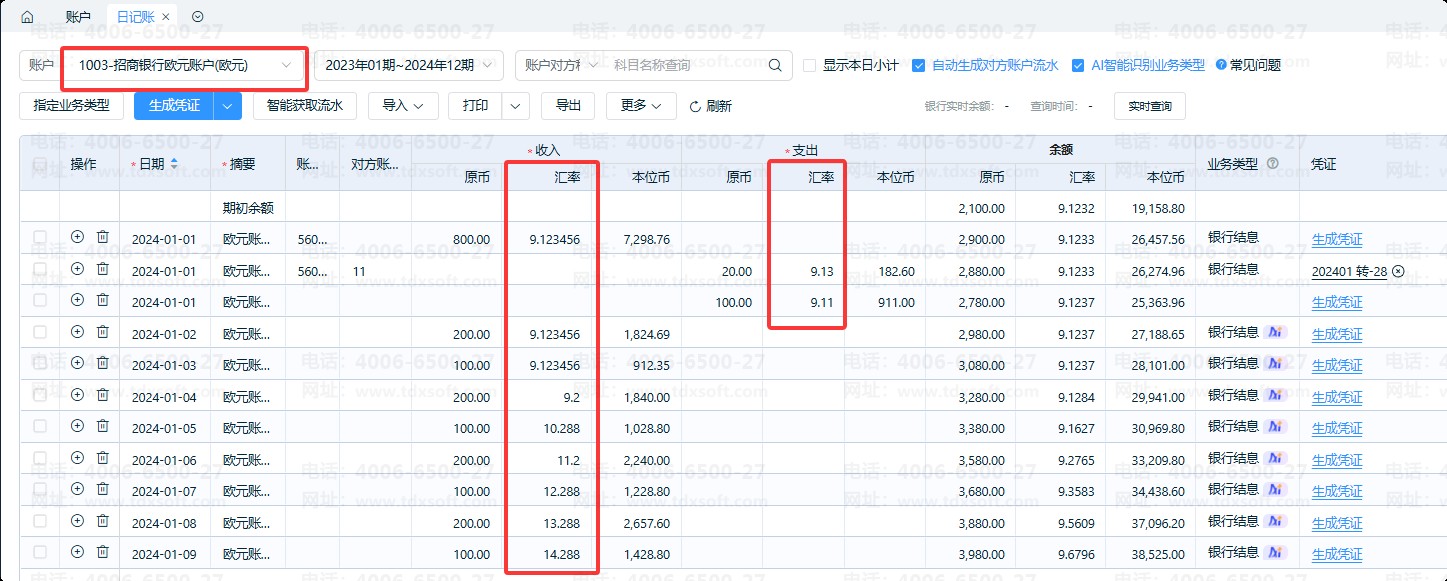Click the help icon beside 业务类型

click(x=1273, y=164)
